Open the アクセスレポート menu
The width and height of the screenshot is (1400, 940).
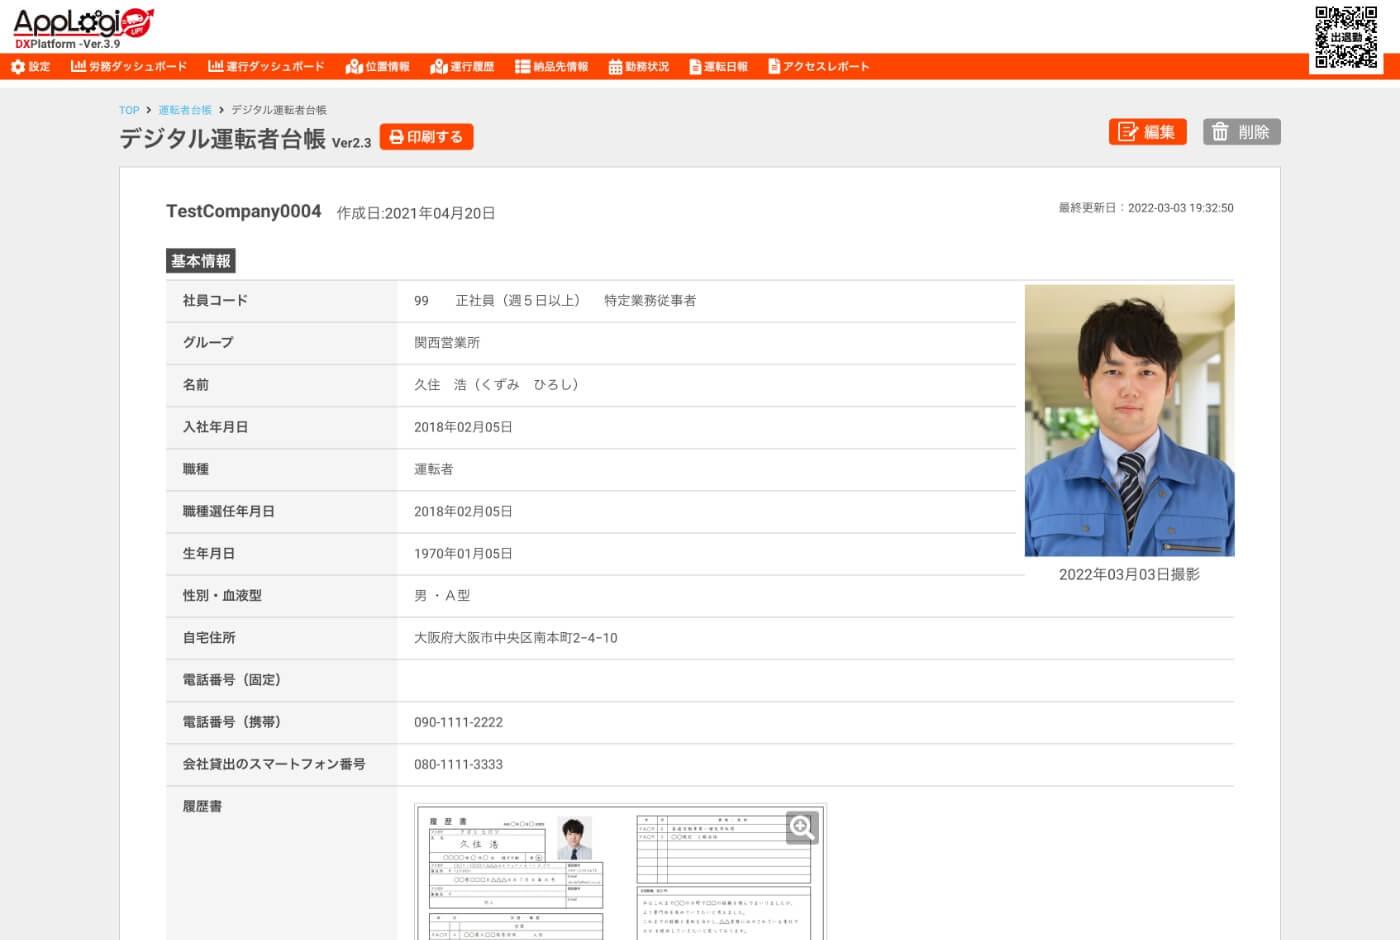point(819,67)
